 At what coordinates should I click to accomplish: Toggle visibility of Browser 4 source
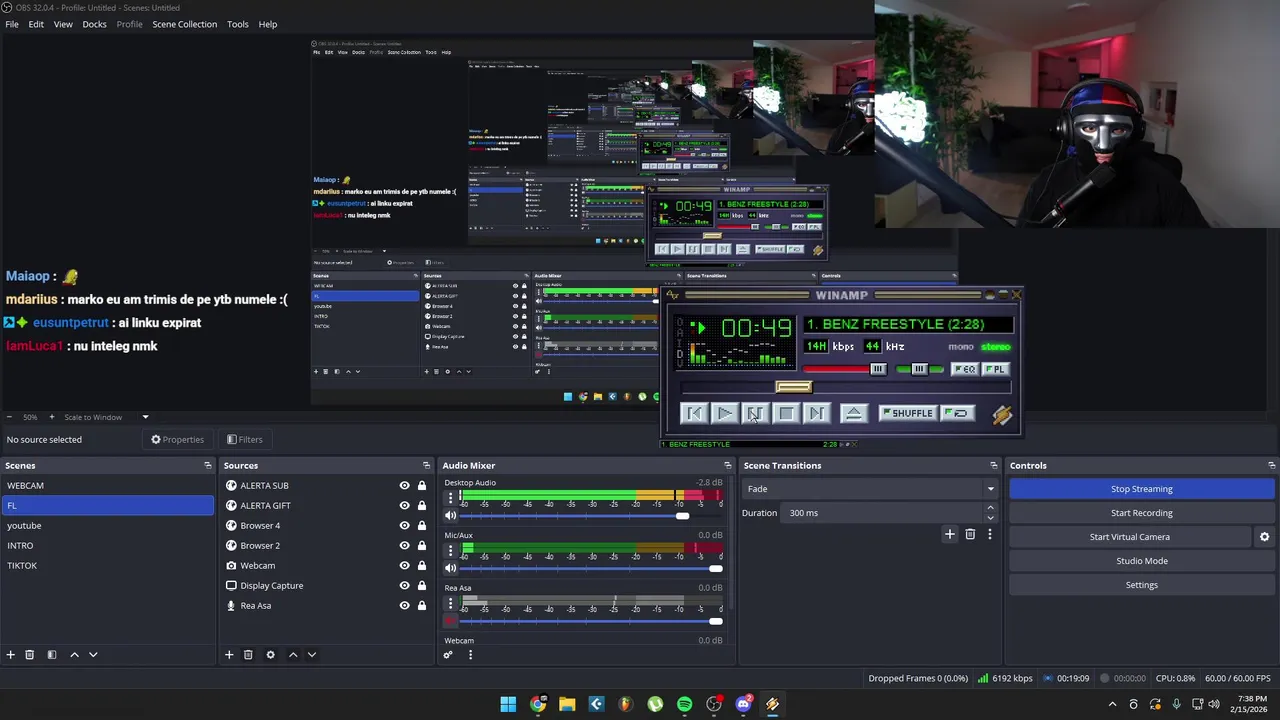pos(404,526)
